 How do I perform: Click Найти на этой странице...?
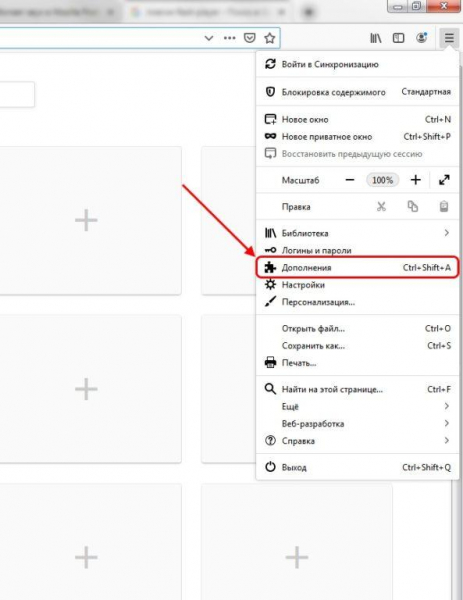pos(357,389)
